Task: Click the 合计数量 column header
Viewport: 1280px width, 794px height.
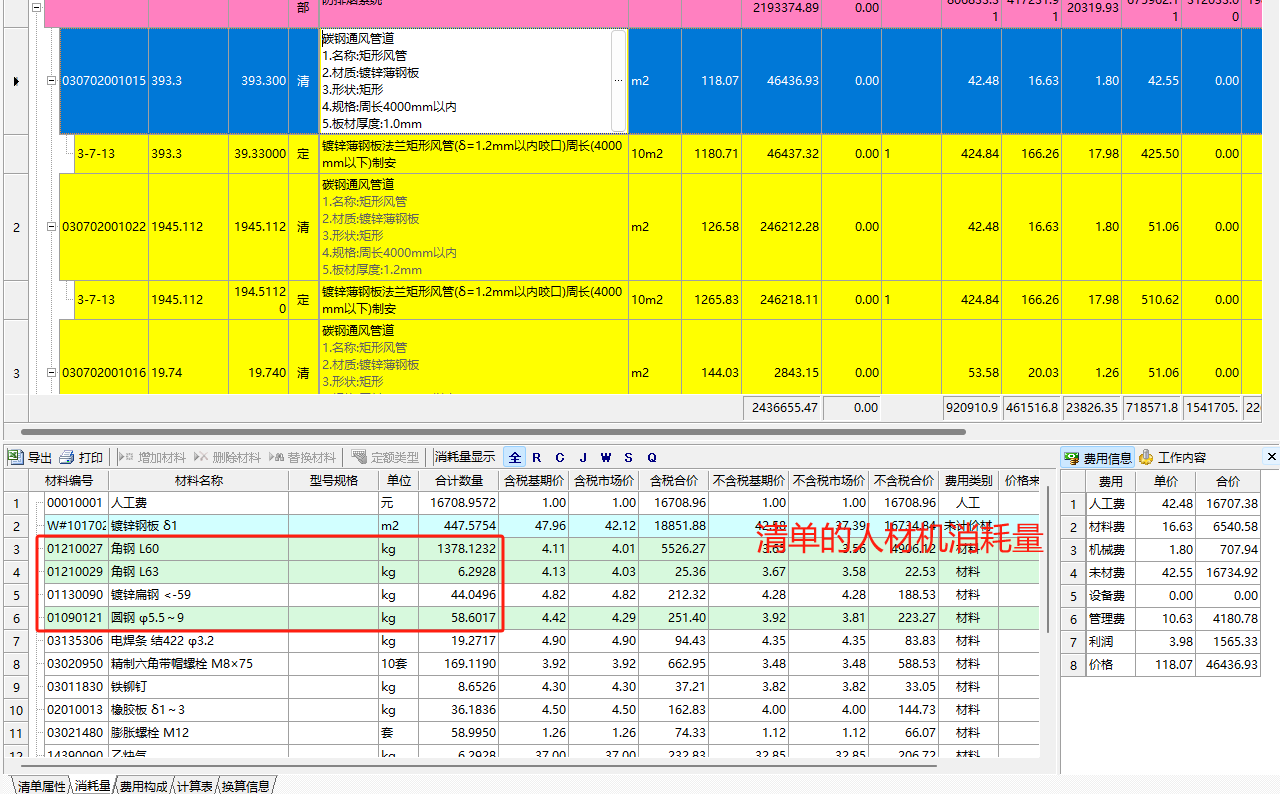Action: point(459,480)
